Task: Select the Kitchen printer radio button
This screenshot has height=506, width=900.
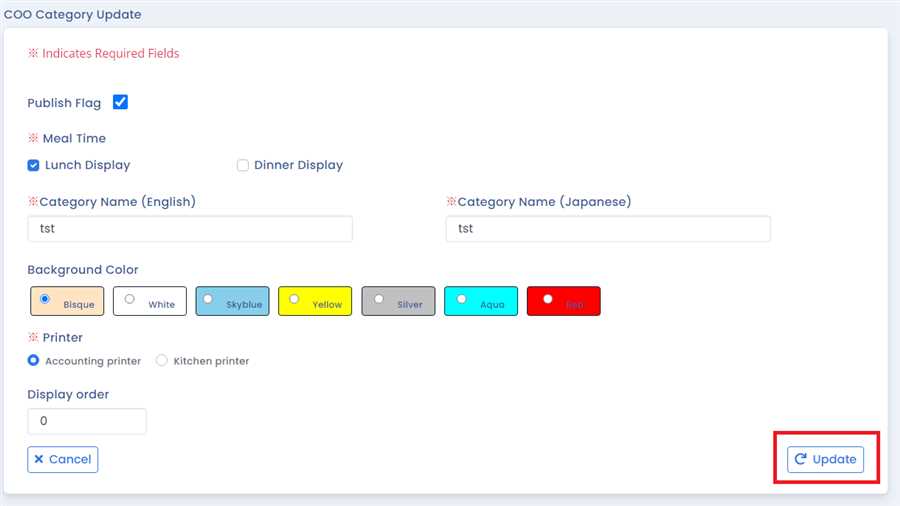Action: [x=162, y=360]
